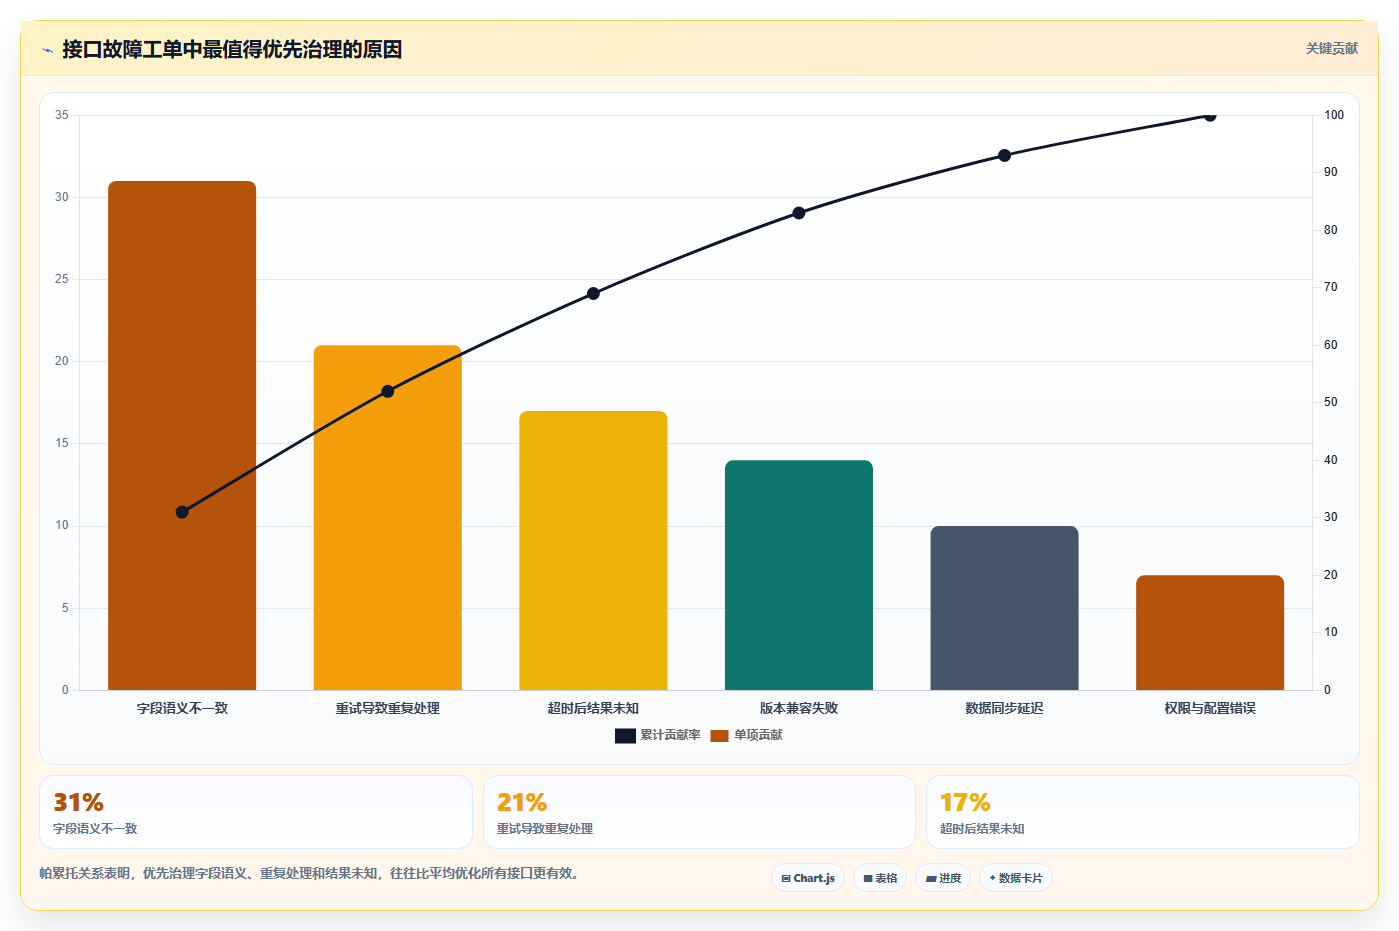Image resolution: width=1399 pixels, height=931 pixels.
Task: Open the 31% 字段语义不一致 card
Action: [x=256, y=812]
